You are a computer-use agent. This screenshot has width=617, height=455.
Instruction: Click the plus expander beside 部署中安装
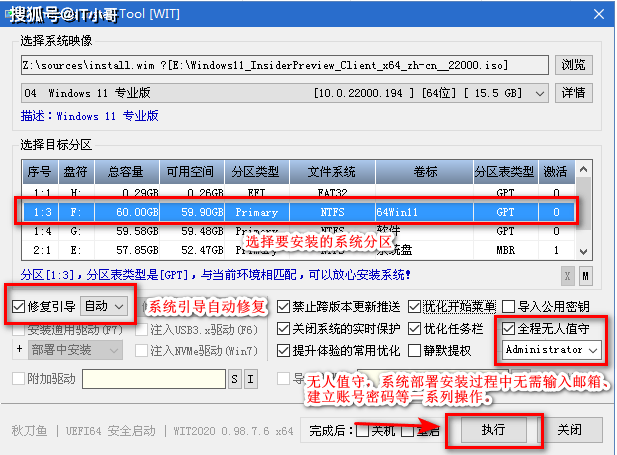[20, 349]
